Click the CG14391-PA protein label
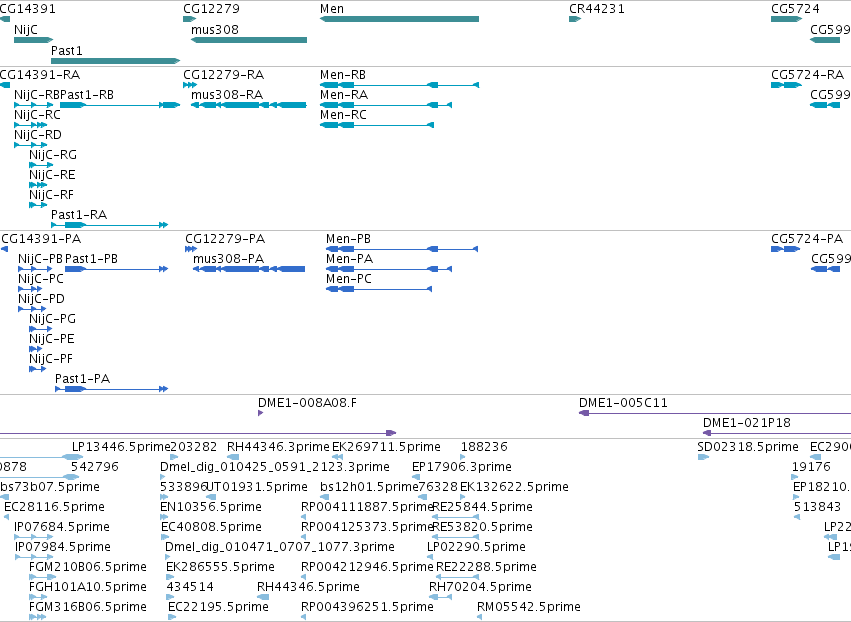The height and width of the screenshot is (622, 851). pos(41,239)
